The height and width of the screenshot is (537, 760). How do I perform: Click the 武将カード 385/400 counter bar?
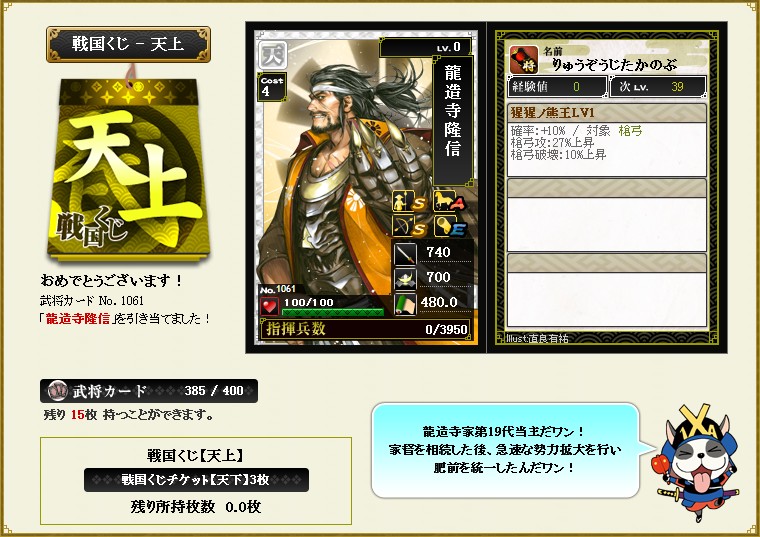click(x=149, y=391)
